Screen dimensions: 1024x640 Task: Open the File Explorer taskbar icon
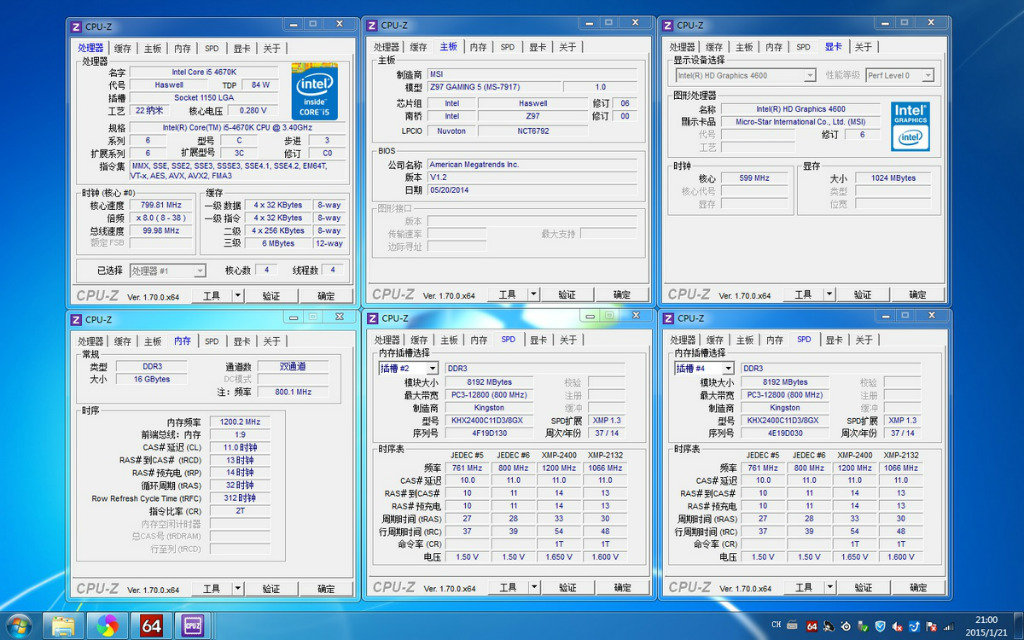pyautogui.click(x=63, y=626)
